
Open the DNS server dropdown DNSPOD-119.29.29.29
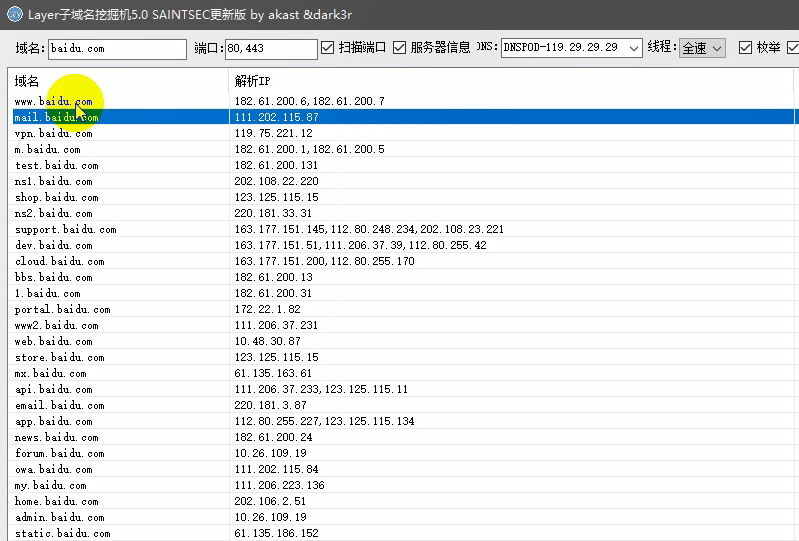(x=571, y=48)
